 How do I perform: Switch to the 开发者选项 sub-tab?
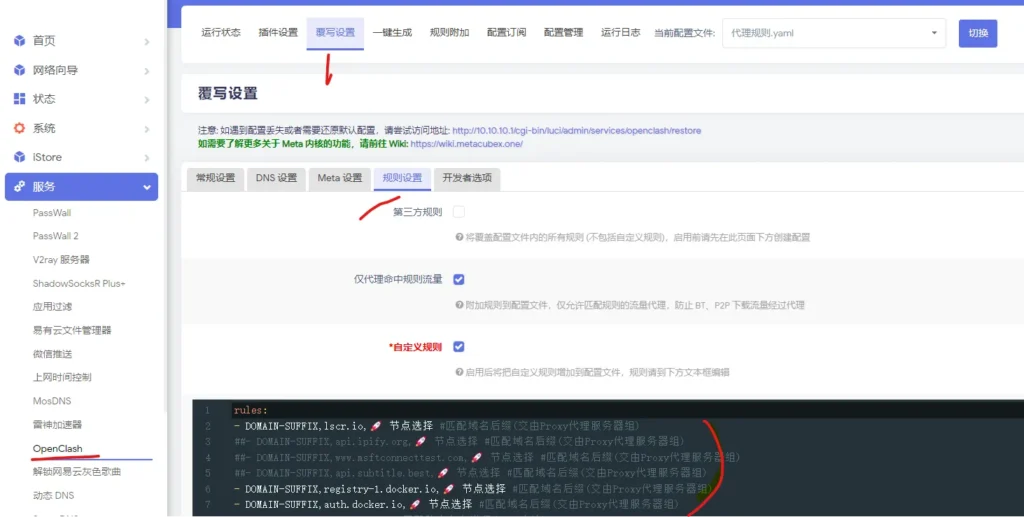pyautogui.click(x=467, y=178)
